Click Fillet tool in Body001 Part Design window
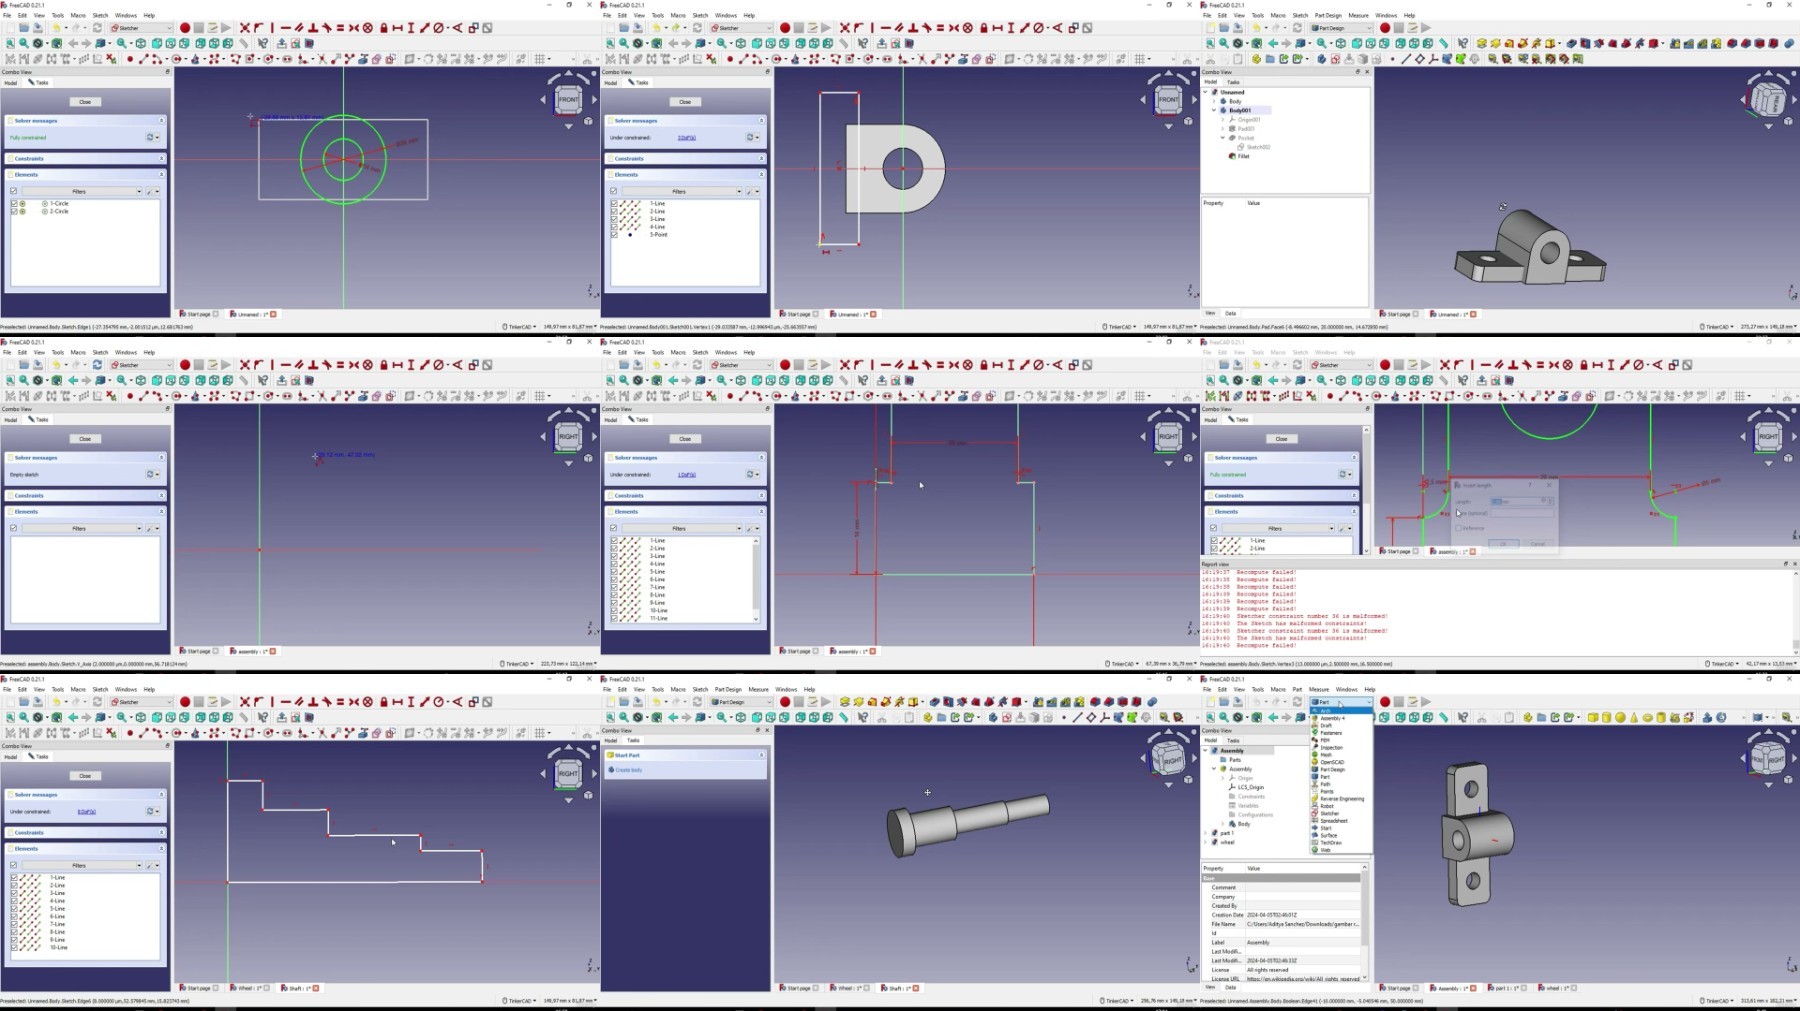 [x=1730, y=43]
